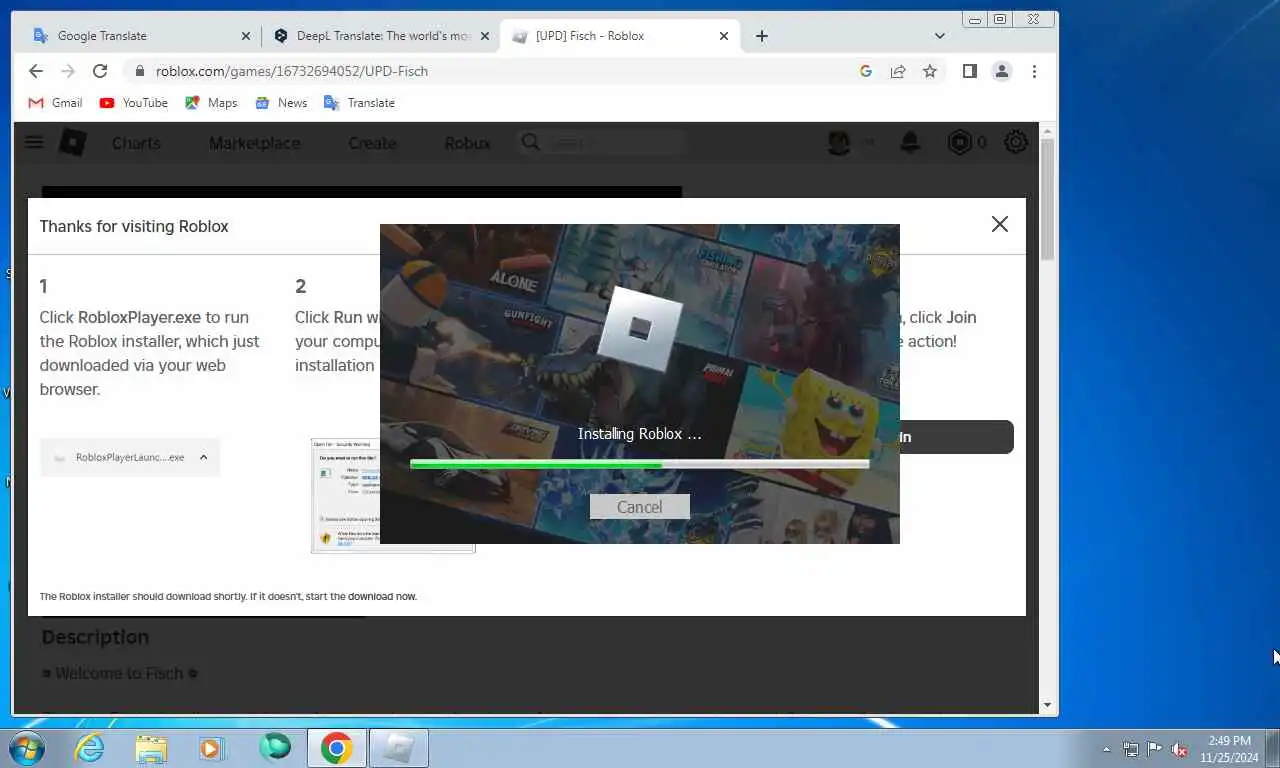Screen dimensions: 1280x768
Task: Close the Fisch Roblox tab
Action: tap(724, 36)
